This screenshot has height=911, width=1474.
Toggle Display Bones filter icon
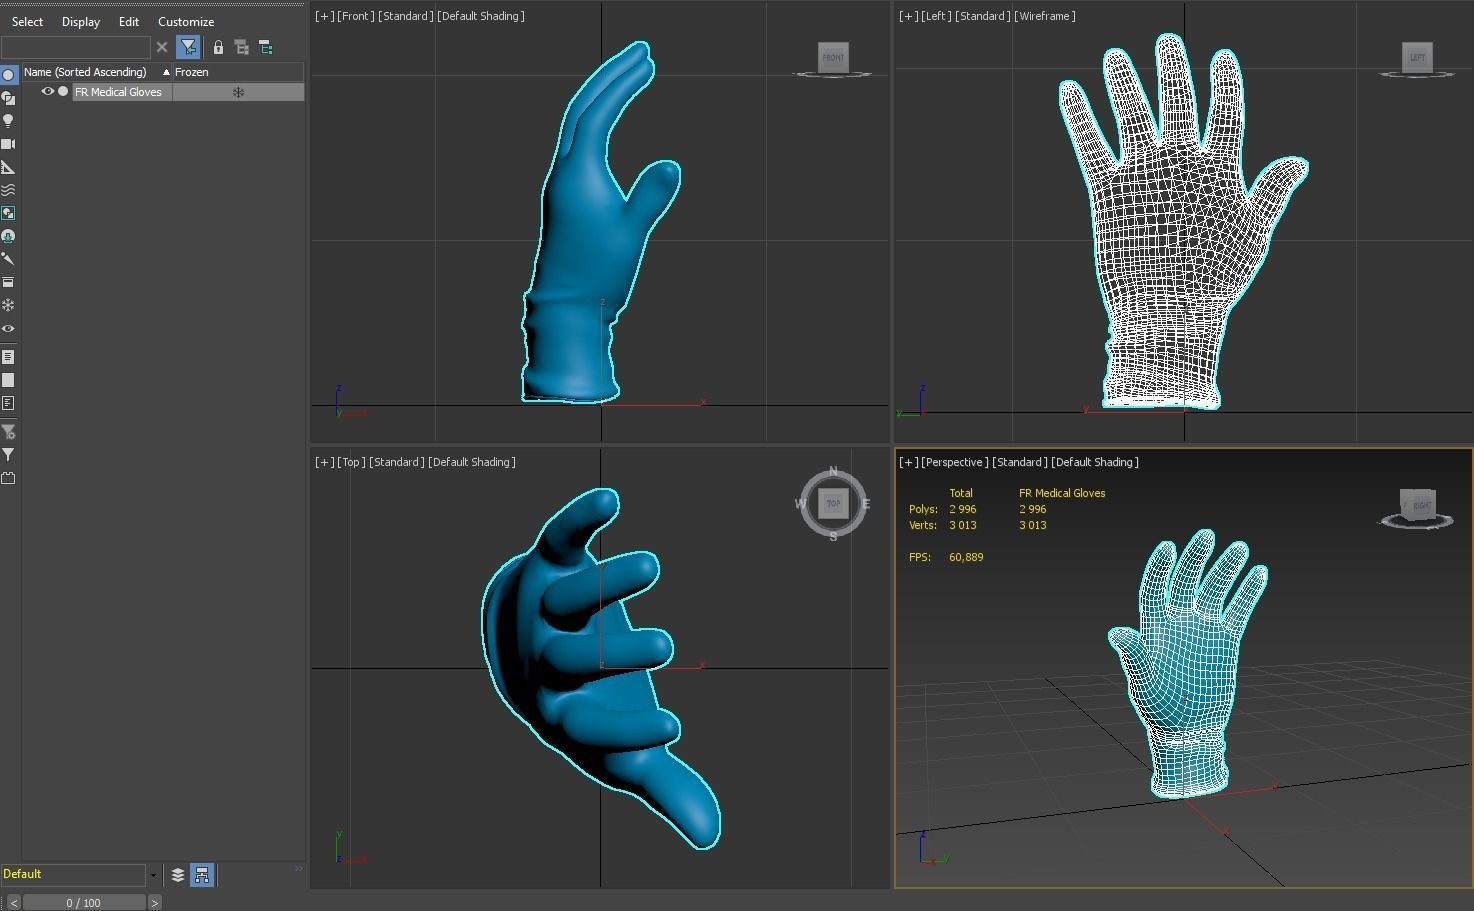8,259
